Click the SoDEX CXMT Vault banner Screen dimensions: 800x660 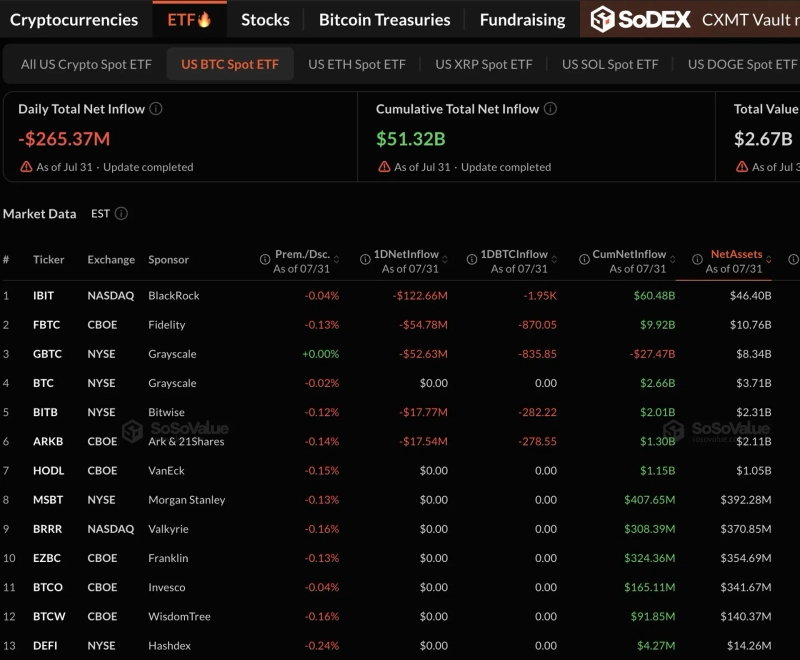pos(690,19)
